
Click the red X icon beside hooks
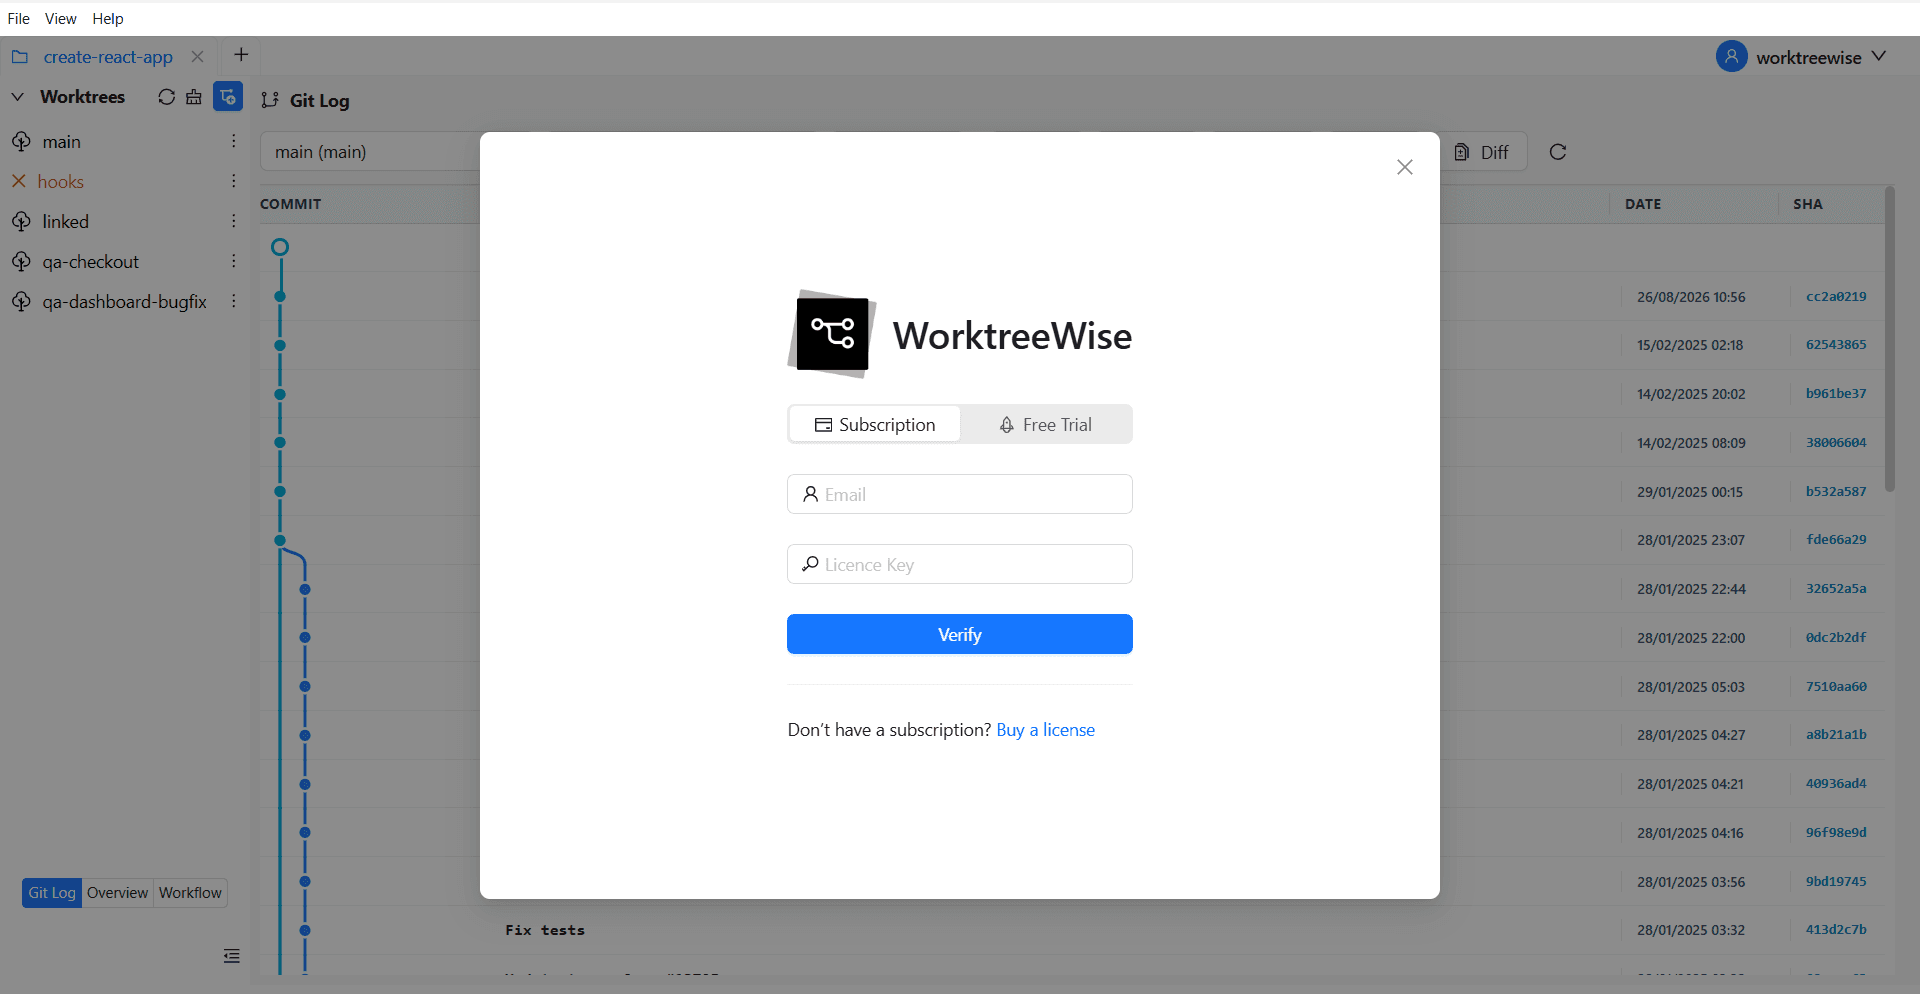coord(19,181)
